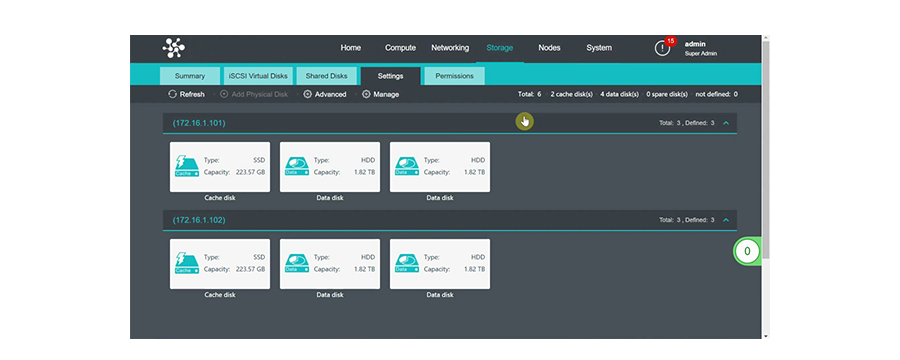Click the 0 spare disk(s) count
This screenshot has width=900, height=360.
pos(667,94)
